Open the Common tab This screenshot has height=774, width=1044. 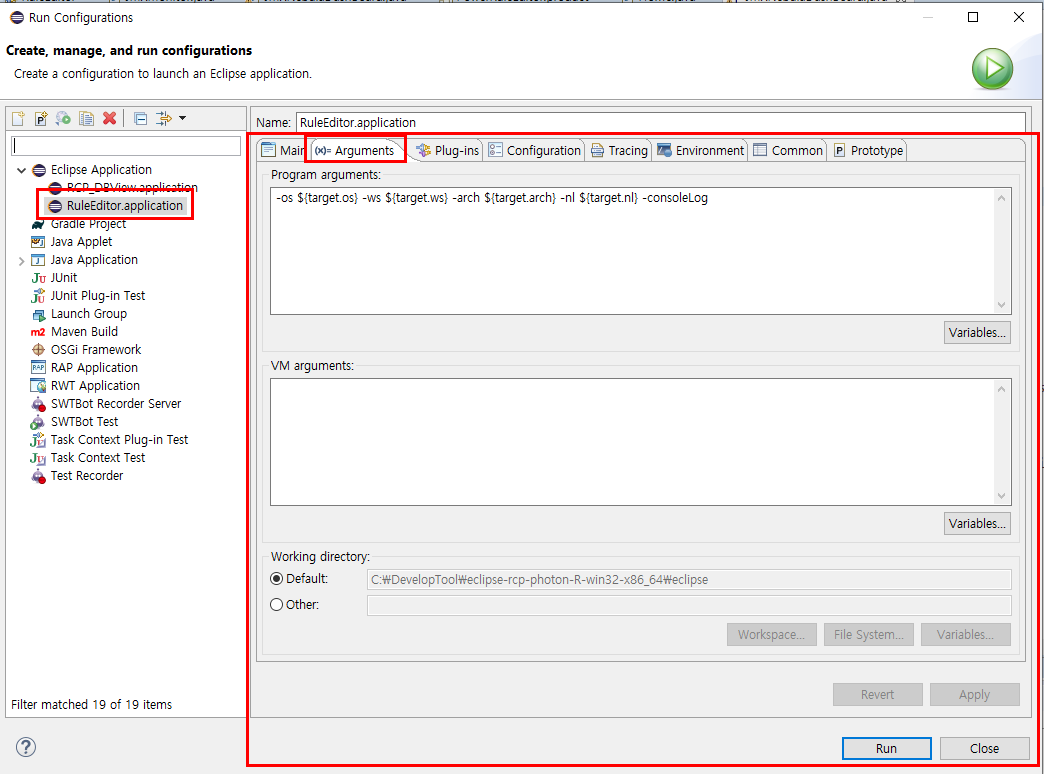pos(788,151)
